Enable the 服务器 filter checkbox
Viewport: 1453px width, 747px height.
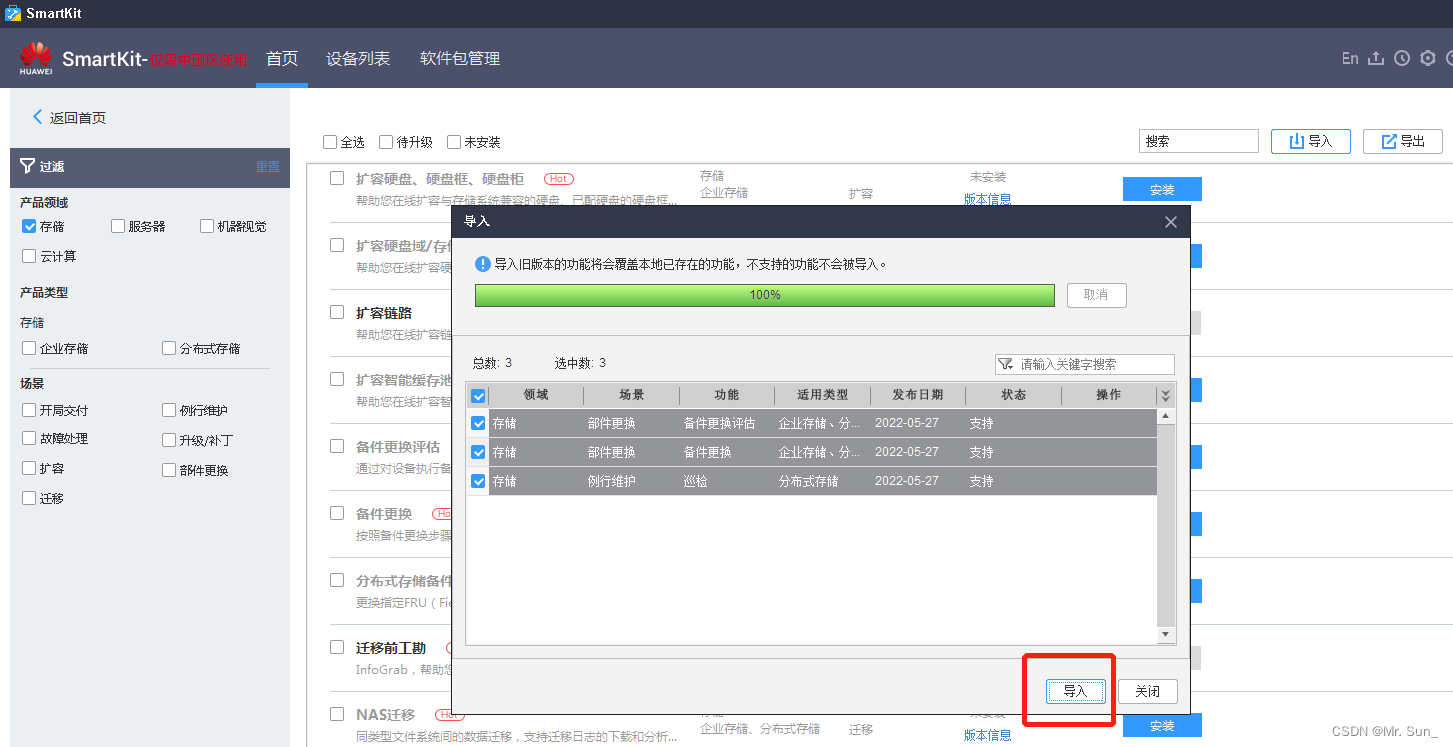[117, 225]
